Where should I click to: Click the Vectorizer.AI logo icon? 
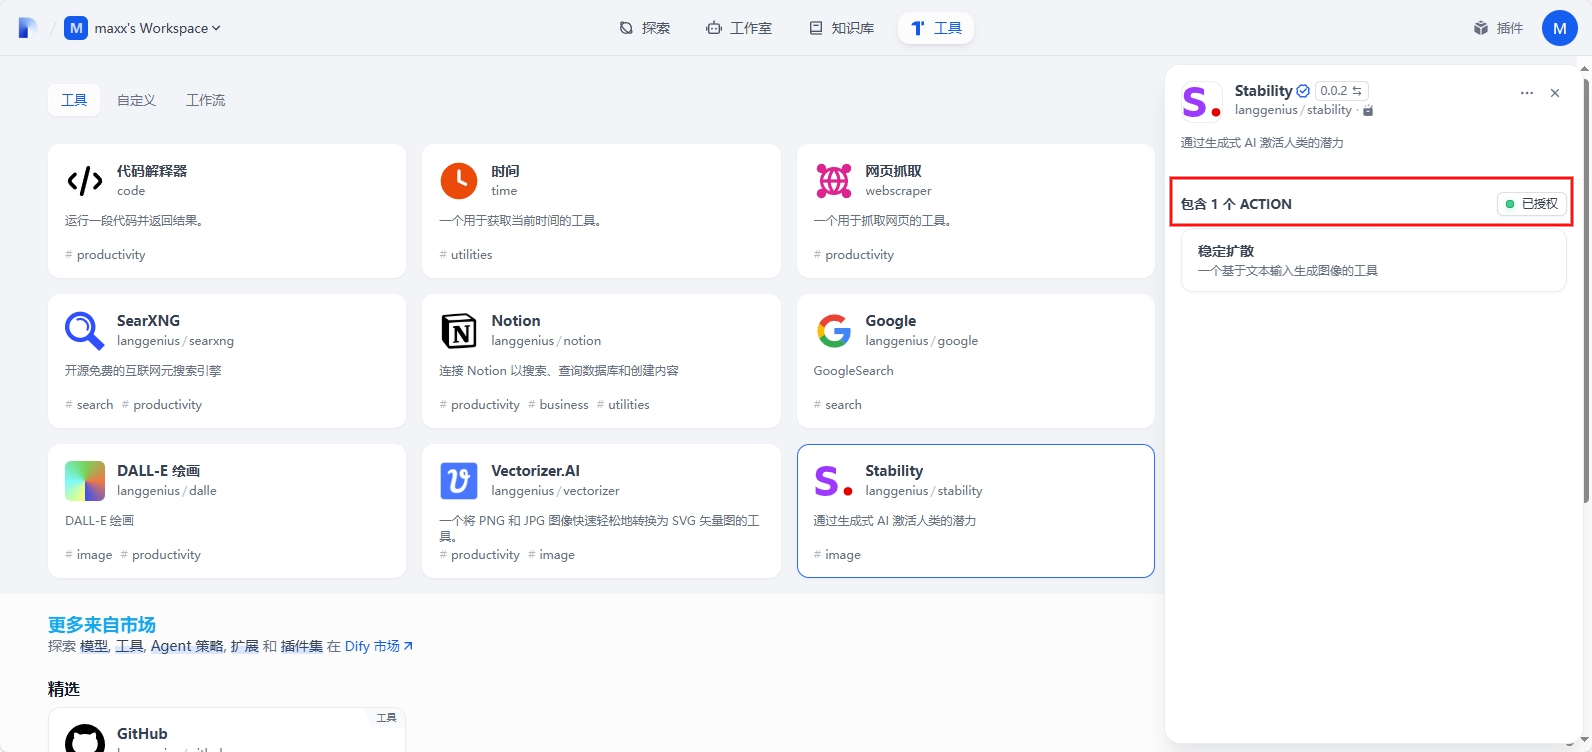pos(459,481)
